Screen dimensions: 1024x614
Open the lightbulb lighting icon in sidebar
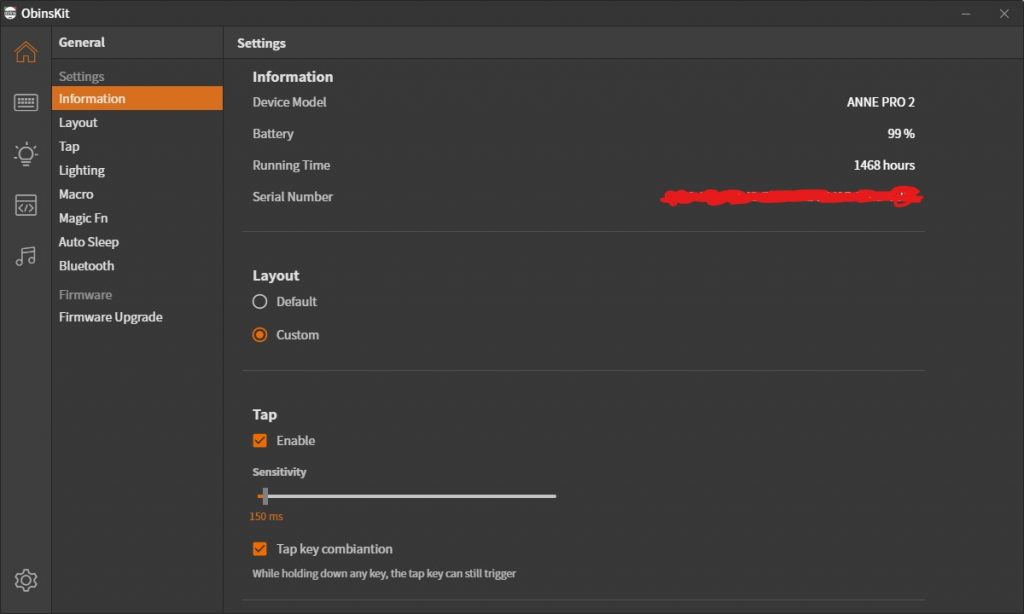[x=26, y=154]
